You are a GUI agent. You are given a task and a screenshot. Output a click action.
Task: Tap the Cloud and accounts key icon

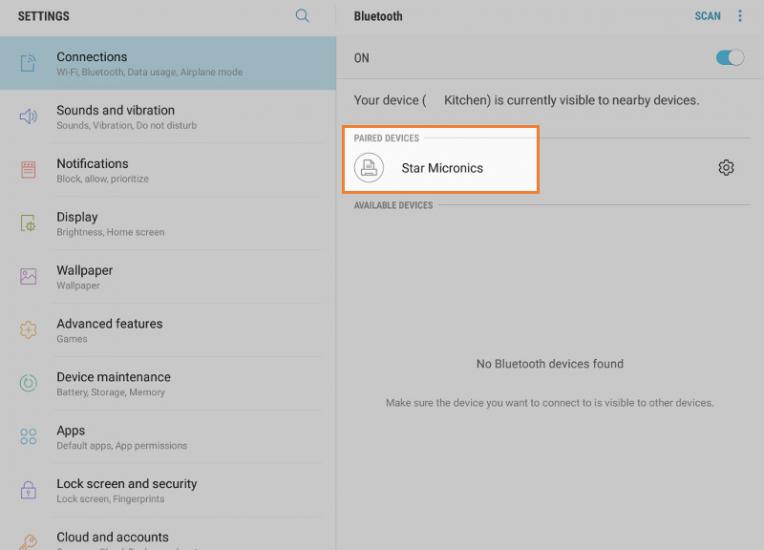(x=28, y=542)
